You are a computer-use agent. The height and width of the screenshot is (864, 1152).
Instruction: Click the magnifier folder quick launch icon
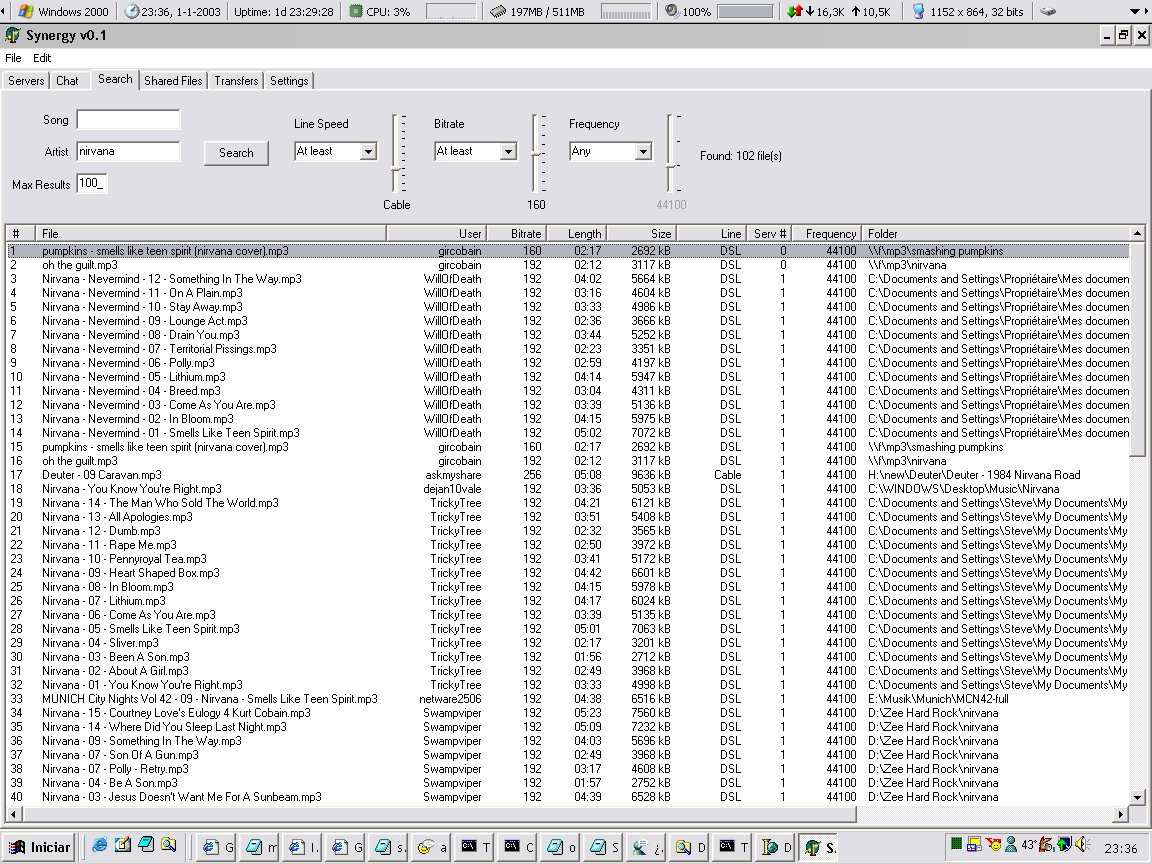169,846
